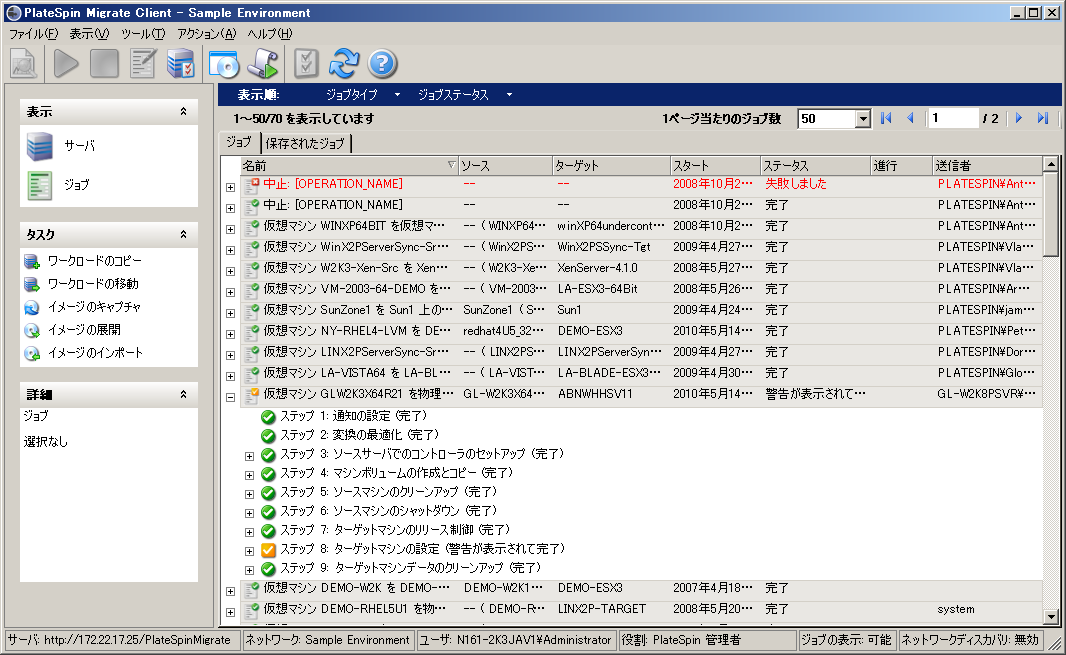1066x655 pixels.
Task: Click the page number input field
Action: pos(951,119)
